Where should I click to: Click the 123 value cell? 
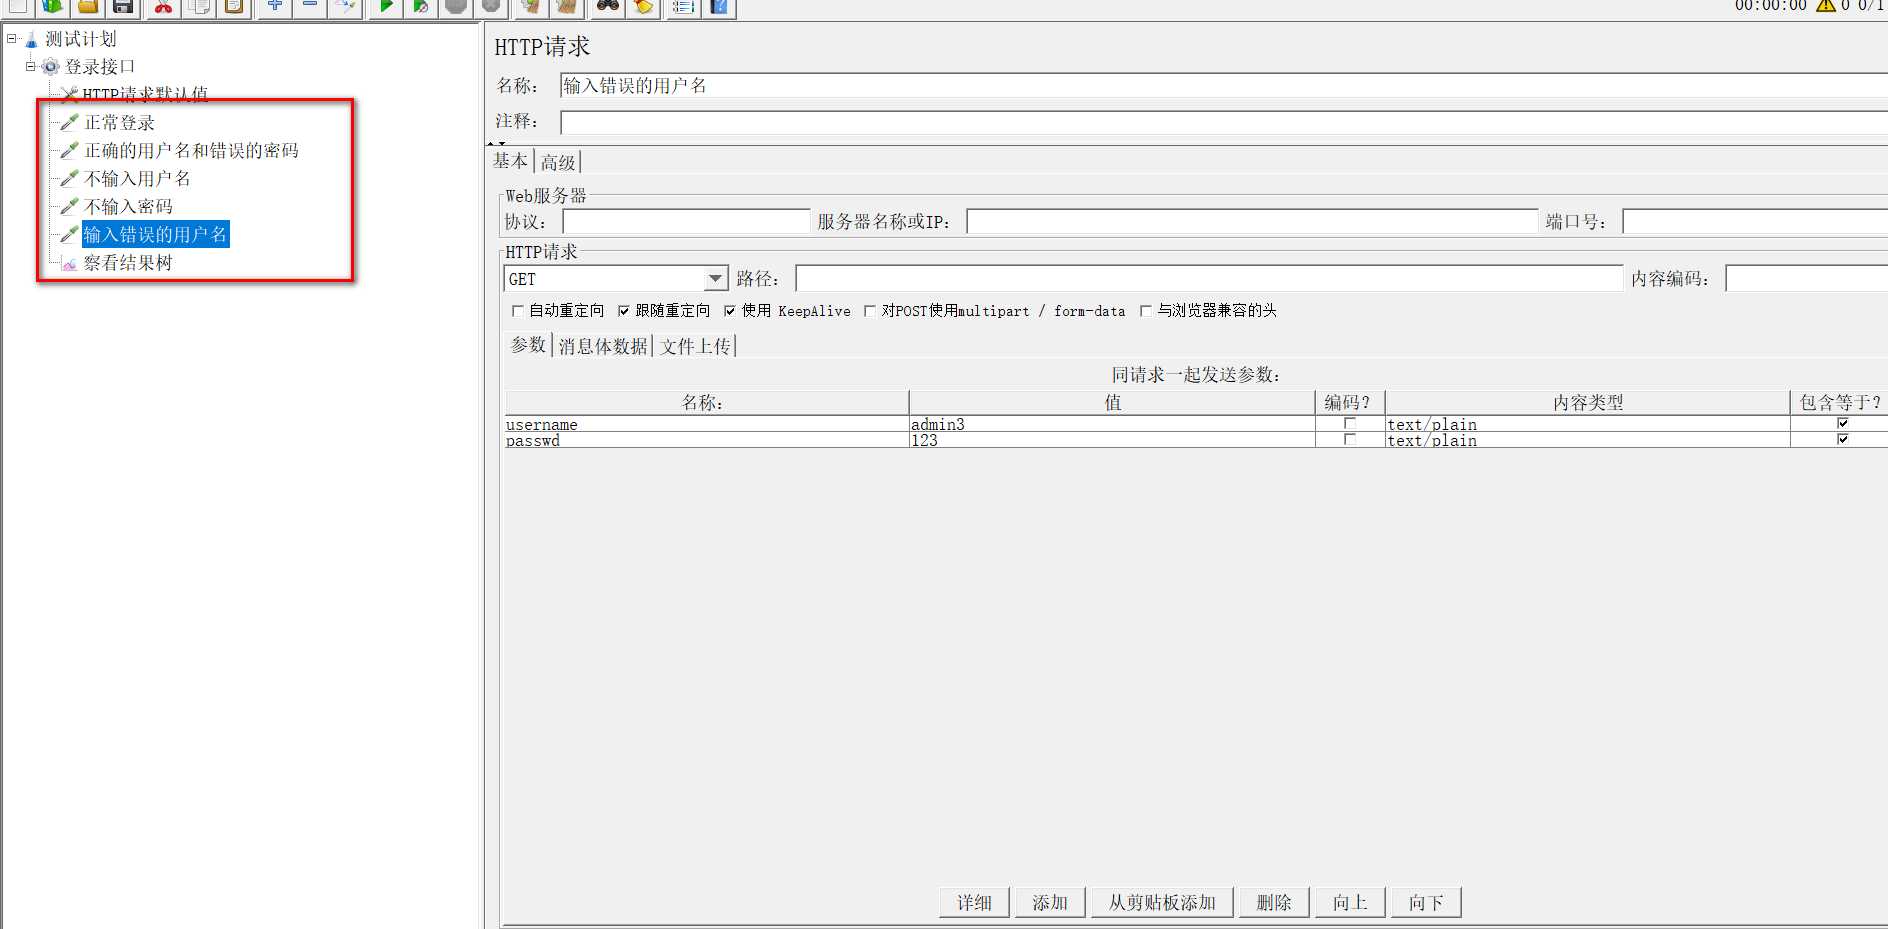(1112, 440)
